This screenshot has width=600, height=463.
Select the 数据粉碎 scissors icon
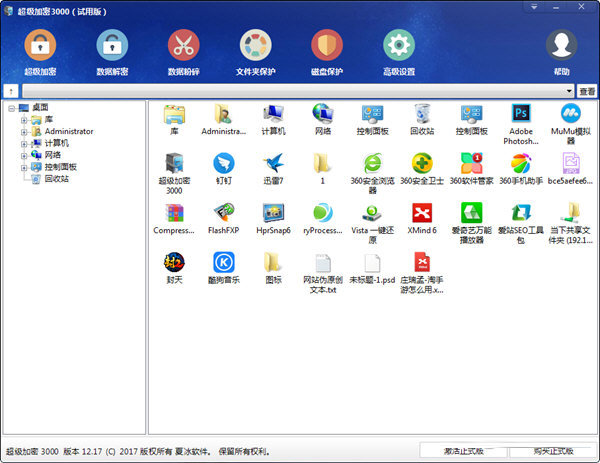(184, 46)
